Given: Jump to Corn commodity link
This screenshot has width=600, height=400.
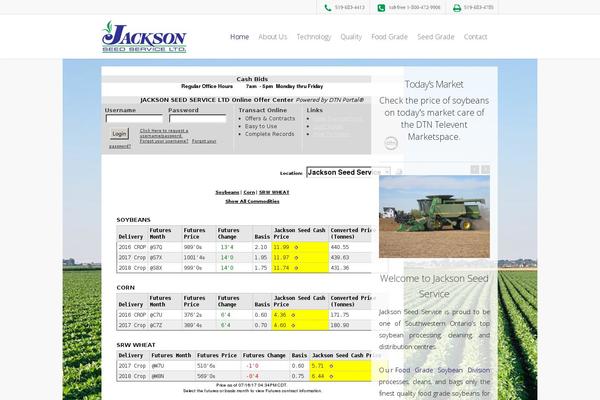Looking at the screenshot, I should click(x=249, y=192).
